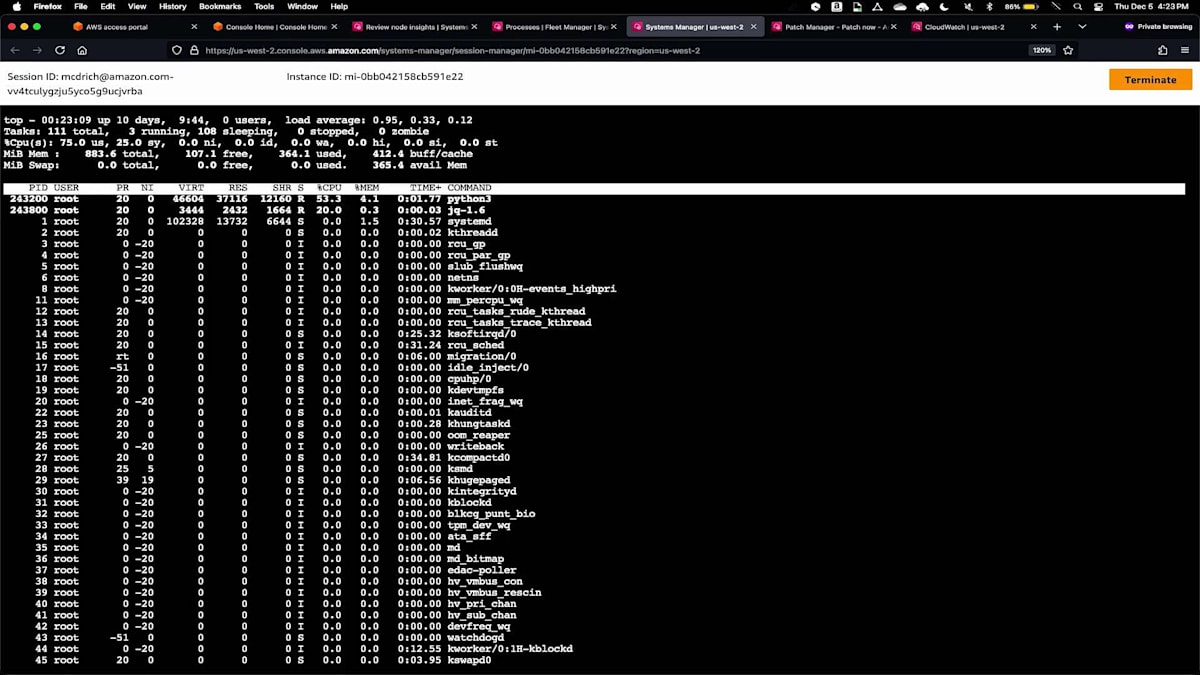Click the Bluetooth status icon

pos(987,6)
